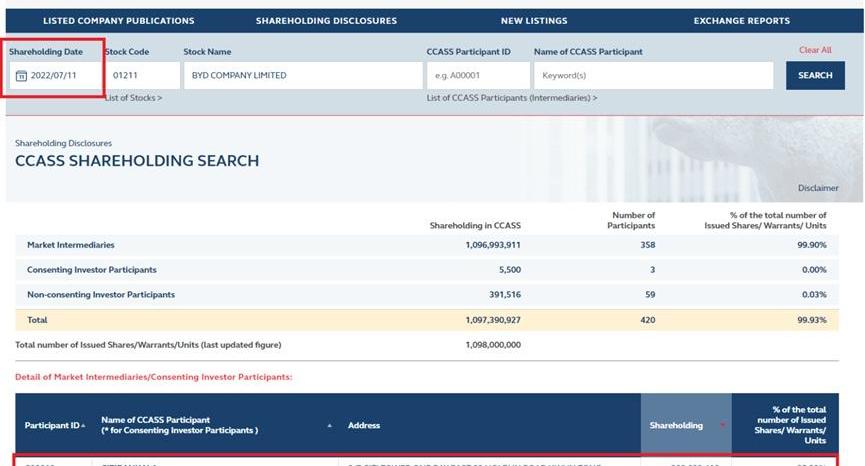This screenshot has width=865, height=466.
Task: Select the value 391,516
Action: (505, 294)
